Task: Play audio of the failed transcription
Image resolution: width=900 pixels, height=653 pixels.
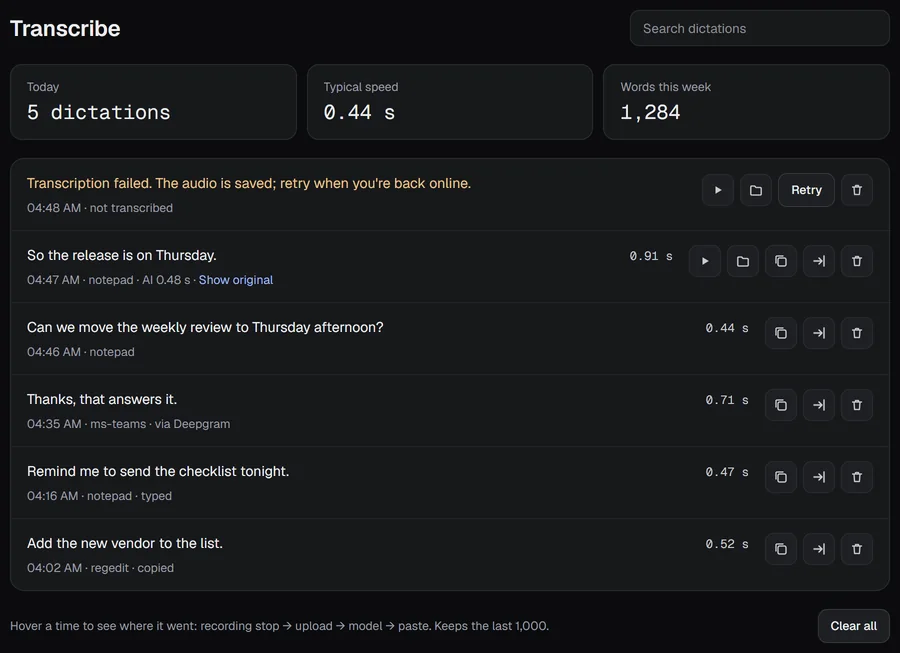Action: pos(717,190)
